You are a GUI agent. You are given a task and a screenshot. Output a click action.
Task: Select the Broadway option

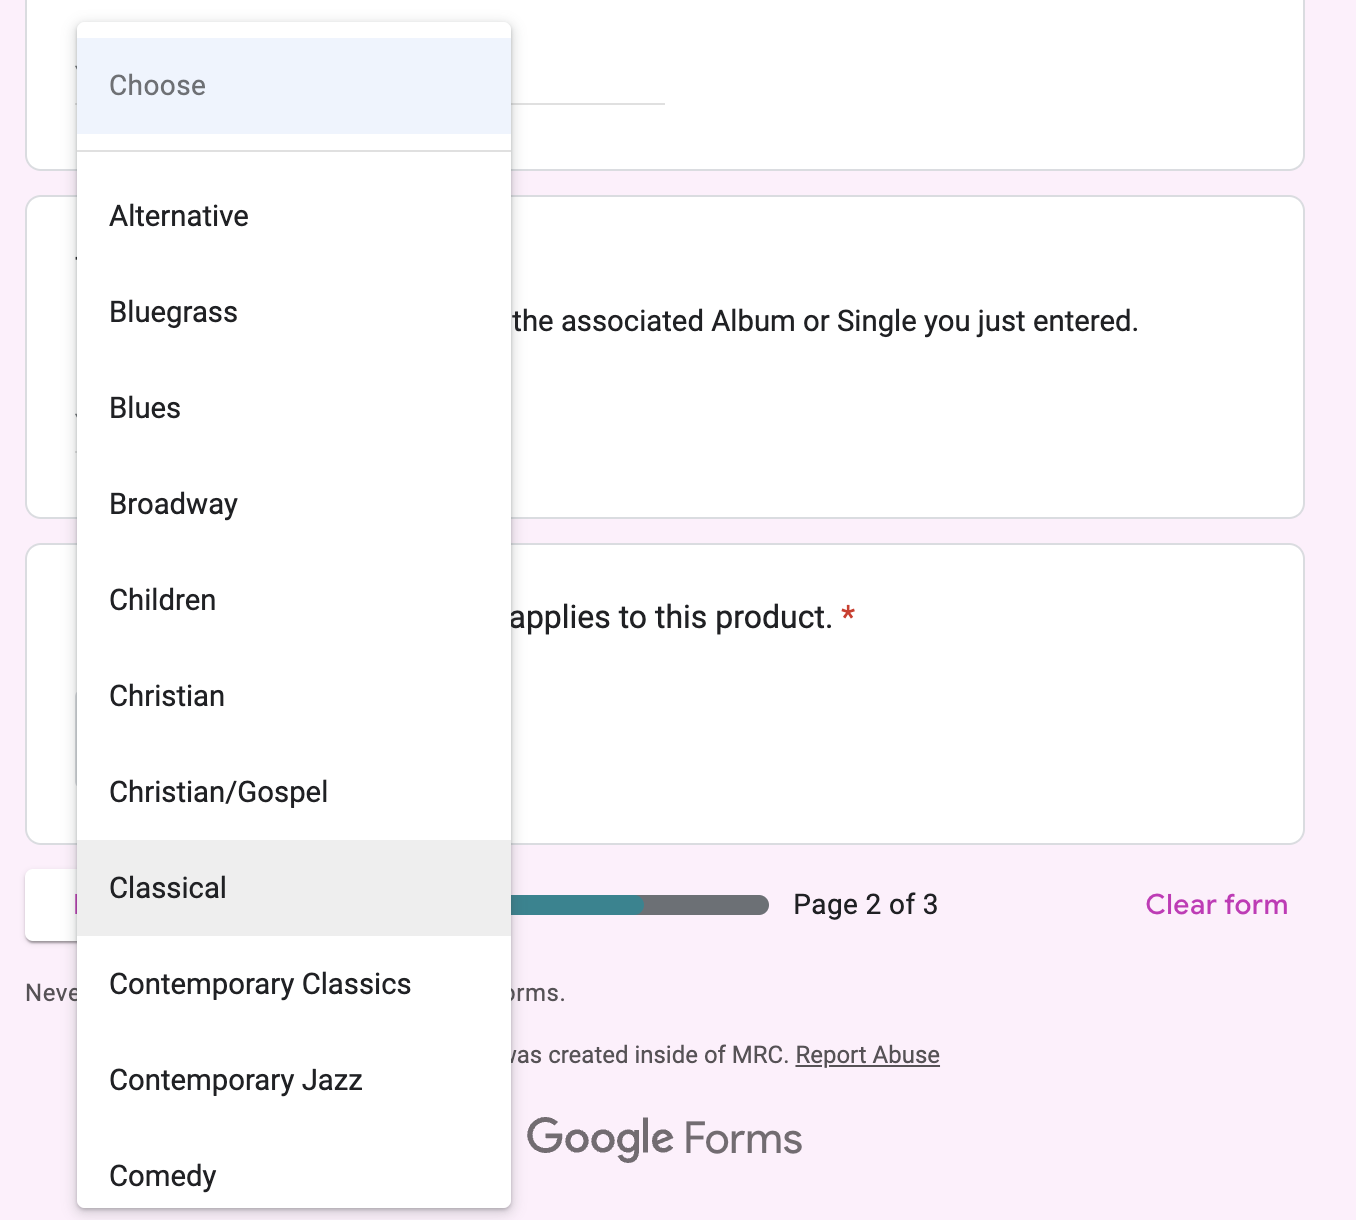tap(294, 504)
